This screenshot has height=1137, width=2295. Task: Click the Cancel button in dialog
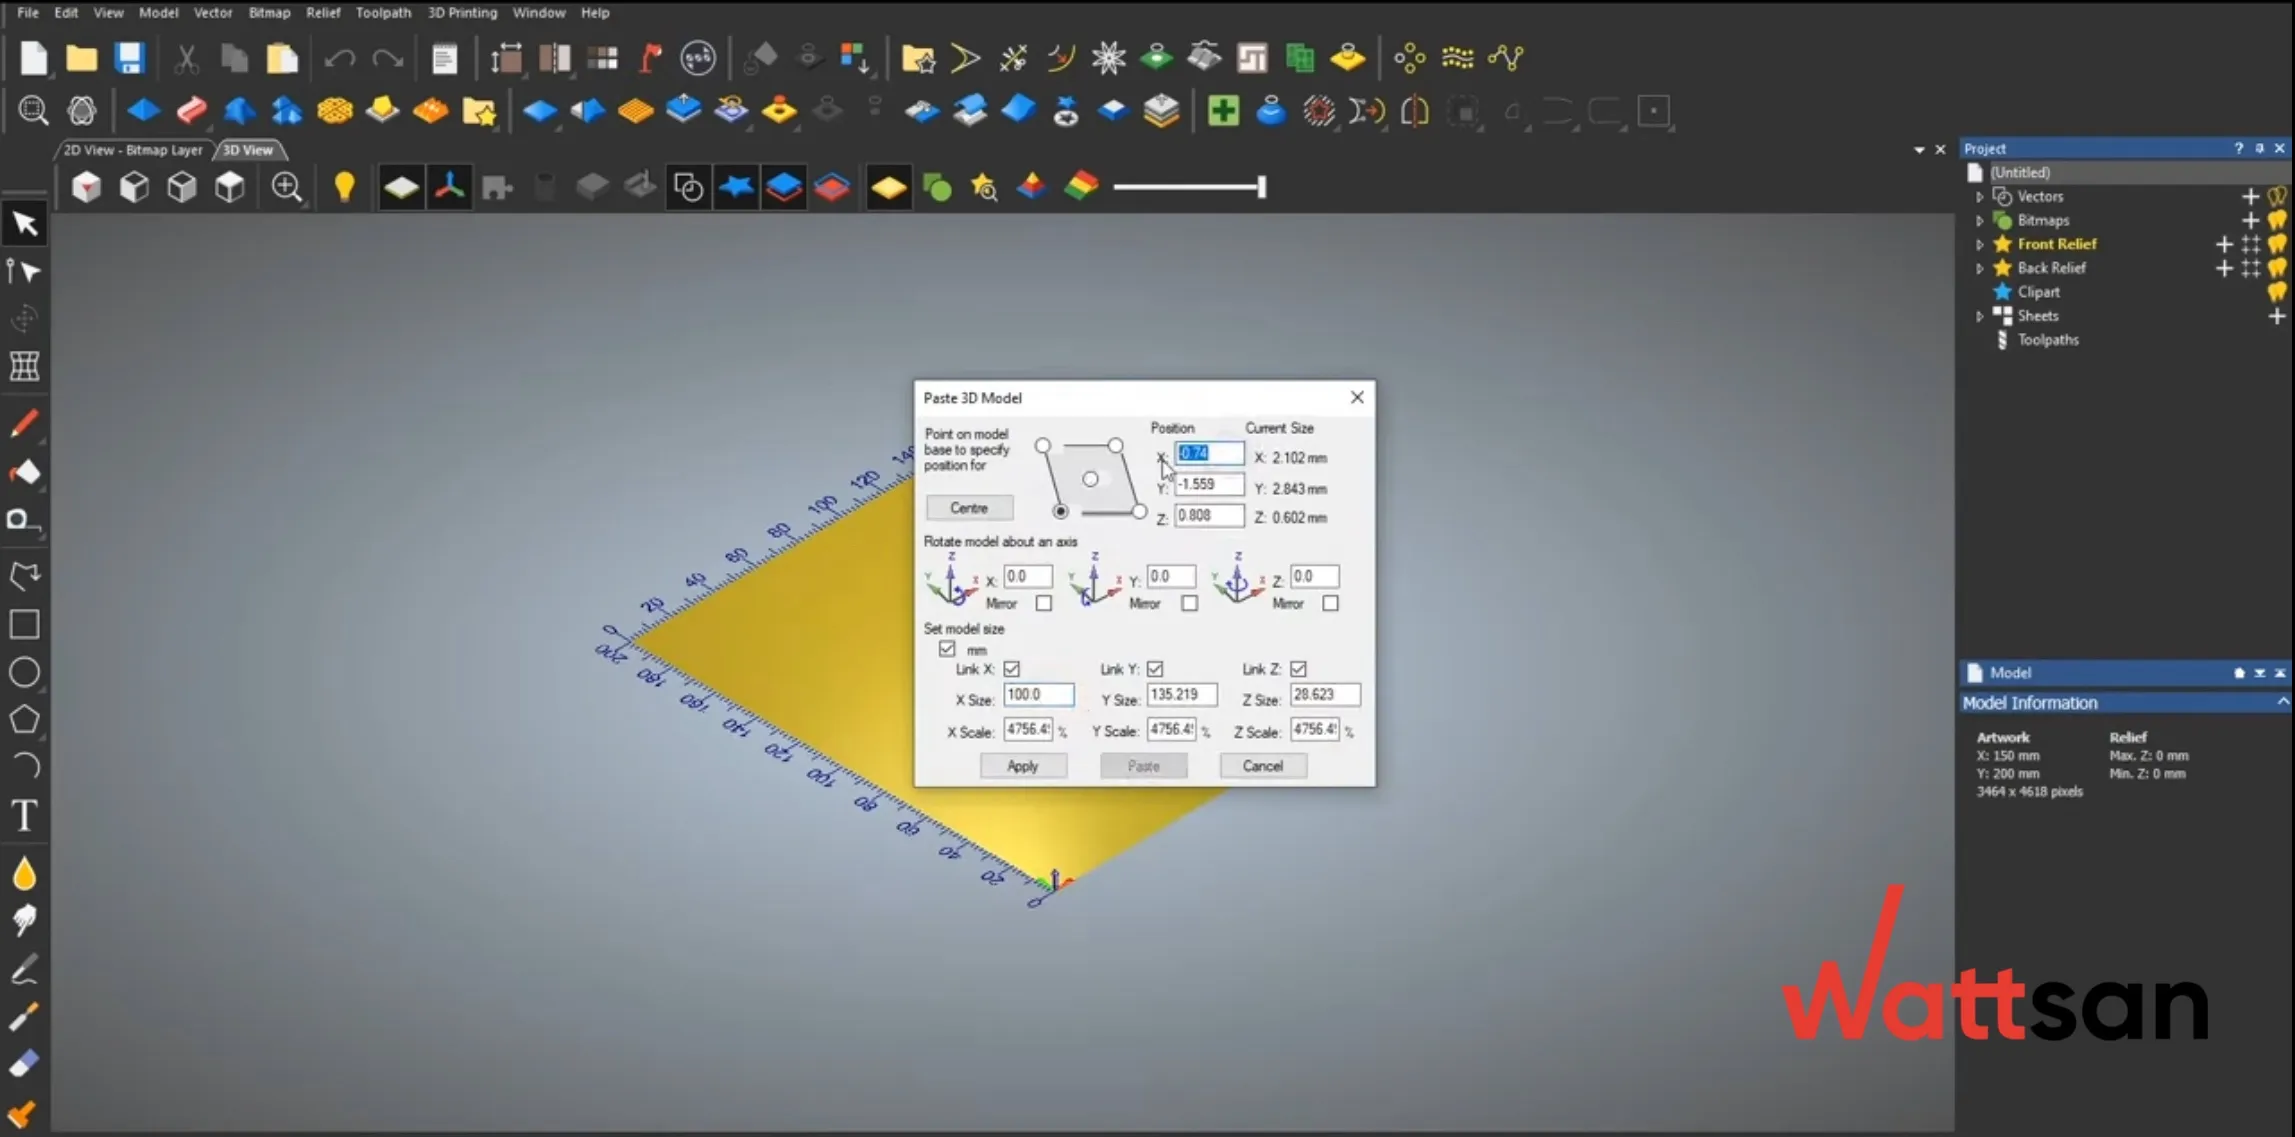(1262, 766)
